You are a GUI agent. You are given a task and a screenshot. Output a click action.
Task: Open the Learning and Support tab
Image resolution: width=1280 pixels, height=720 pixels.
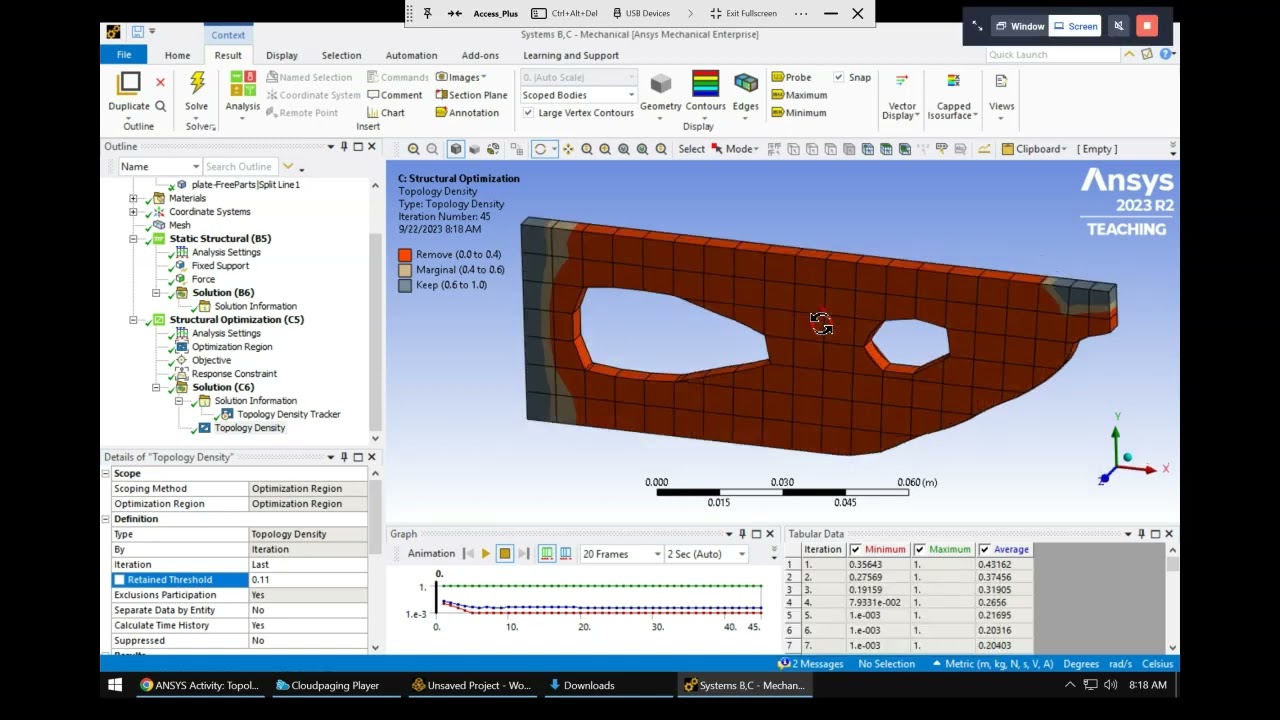[x=570, y=56]
